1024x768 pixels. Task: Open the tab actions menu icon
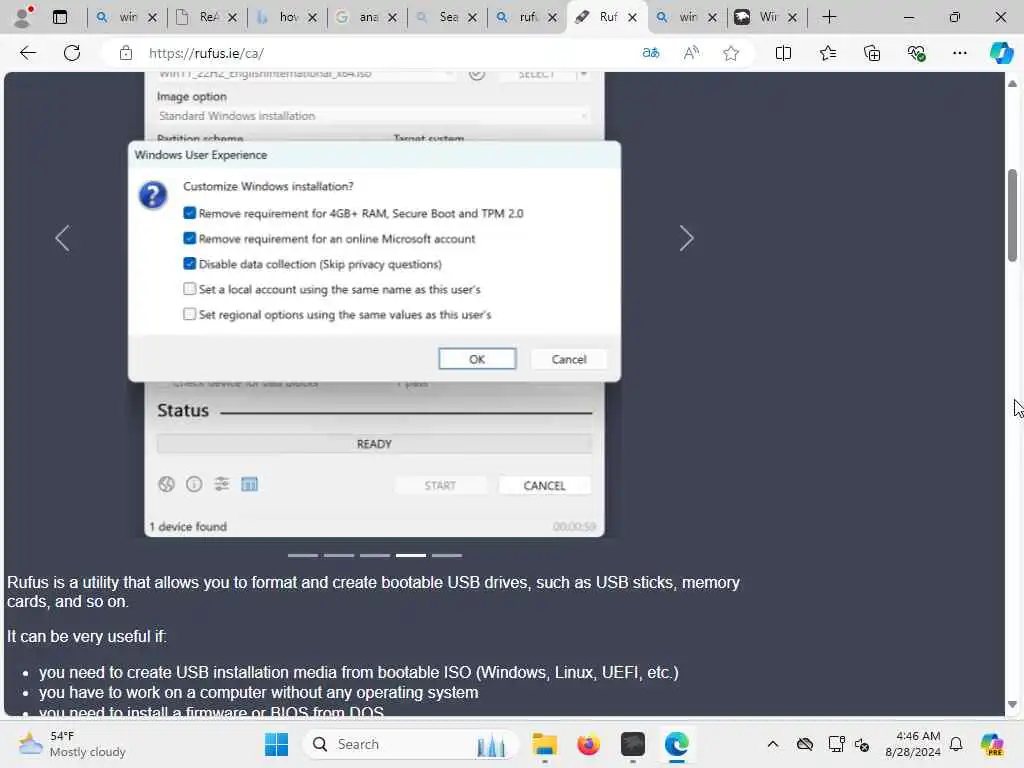point(59,17)
